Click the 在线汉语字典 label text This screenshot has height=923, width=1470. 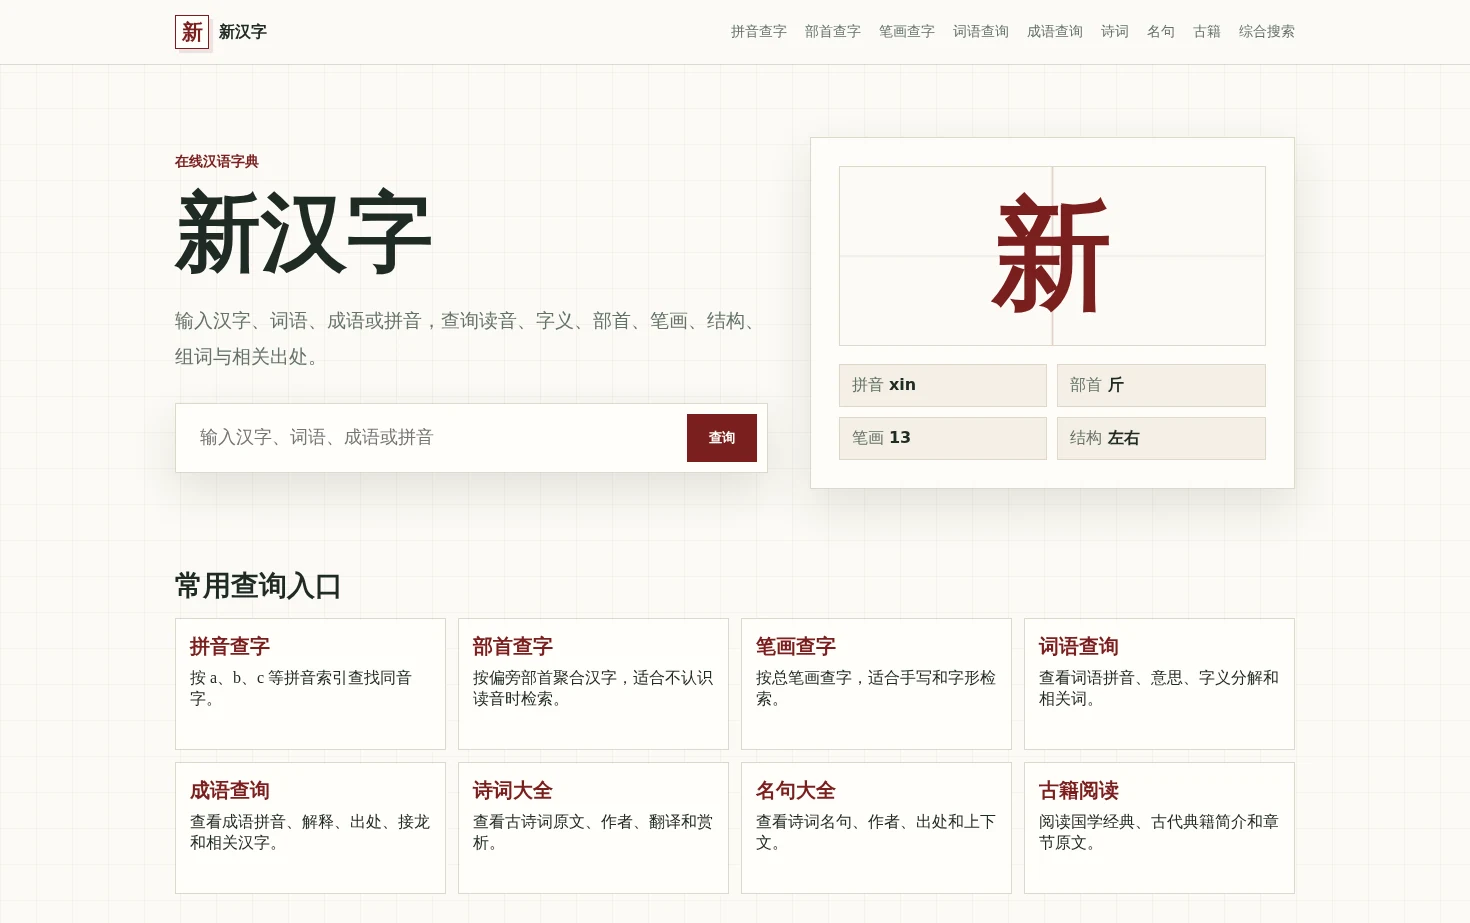(217, 161)
